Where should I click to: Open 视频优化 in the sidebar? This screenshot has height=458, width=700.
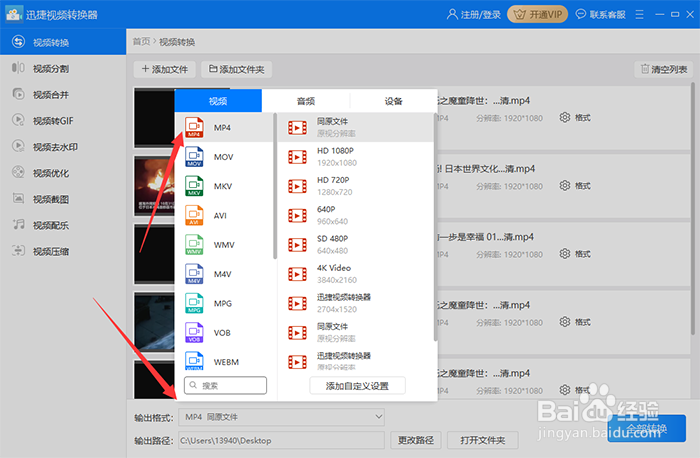point(63,173)
